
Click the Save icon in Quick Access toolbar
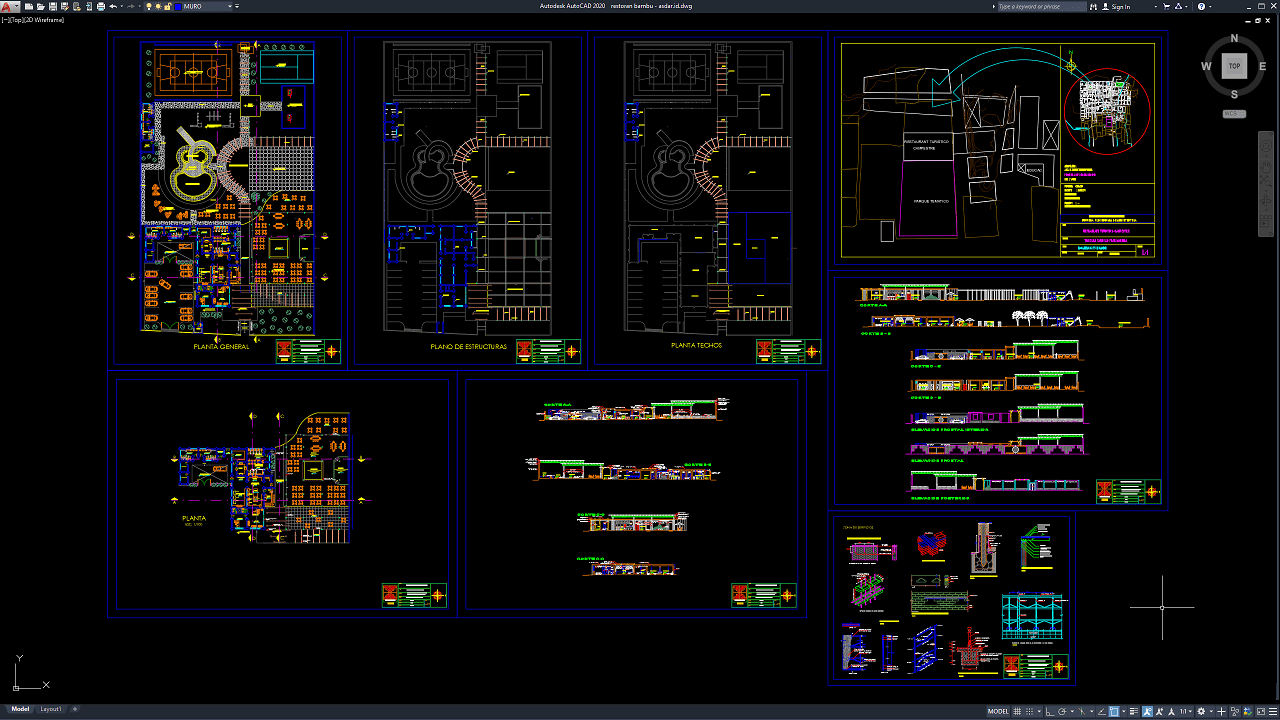click(53, 6)
